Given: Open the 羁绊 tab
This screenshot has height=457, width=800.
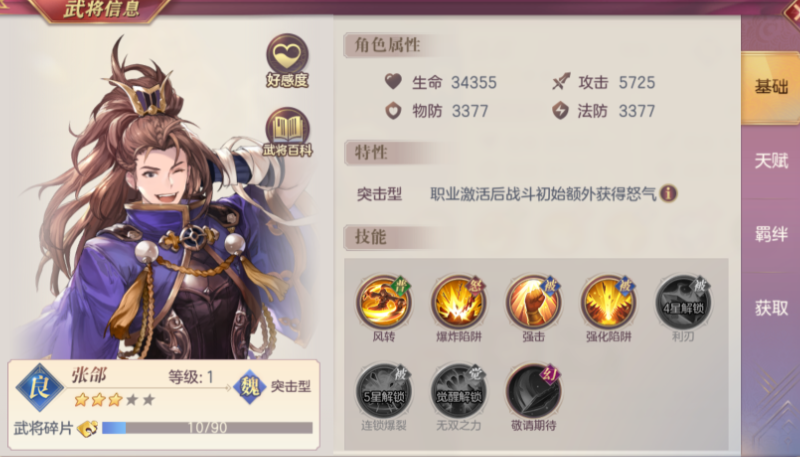Looking at the screenshot, I should pyautogui.click(x=771, y=234).
